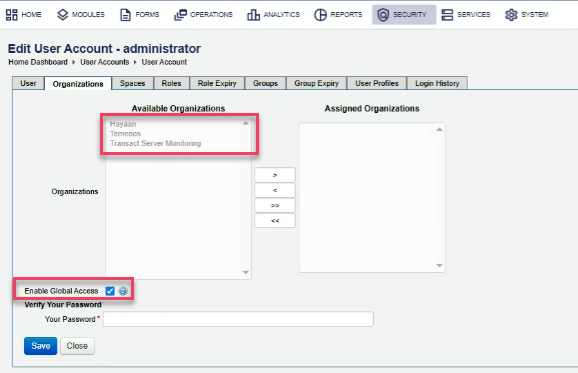This screenshot has height=373, width=578.
Task: Open the Home grid icon
Action: click(11, 15)
